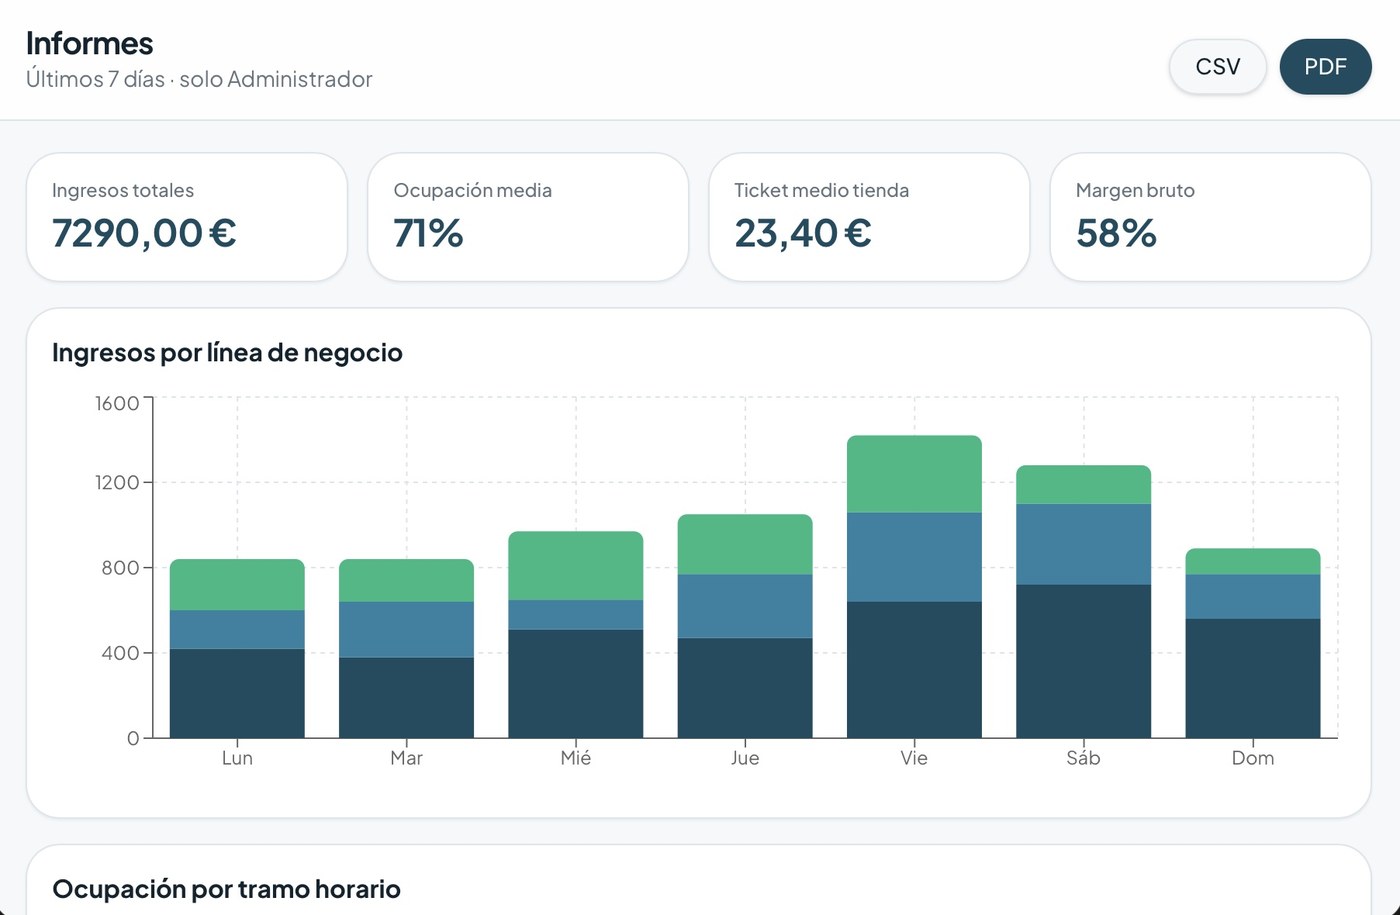Click the 23,40 € average ticket value

coord(803,233)
